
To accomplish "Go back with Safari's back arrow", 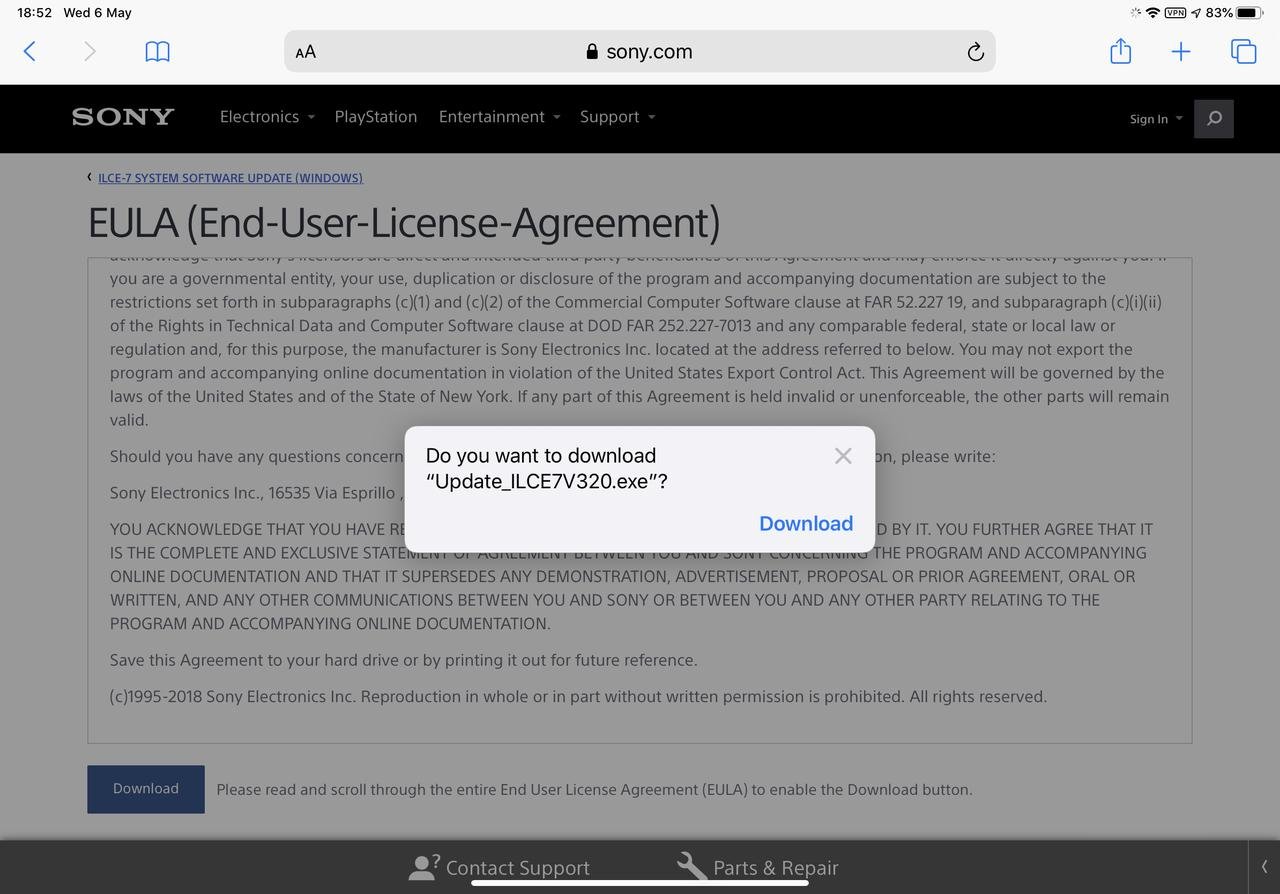I will click(30, 52).
